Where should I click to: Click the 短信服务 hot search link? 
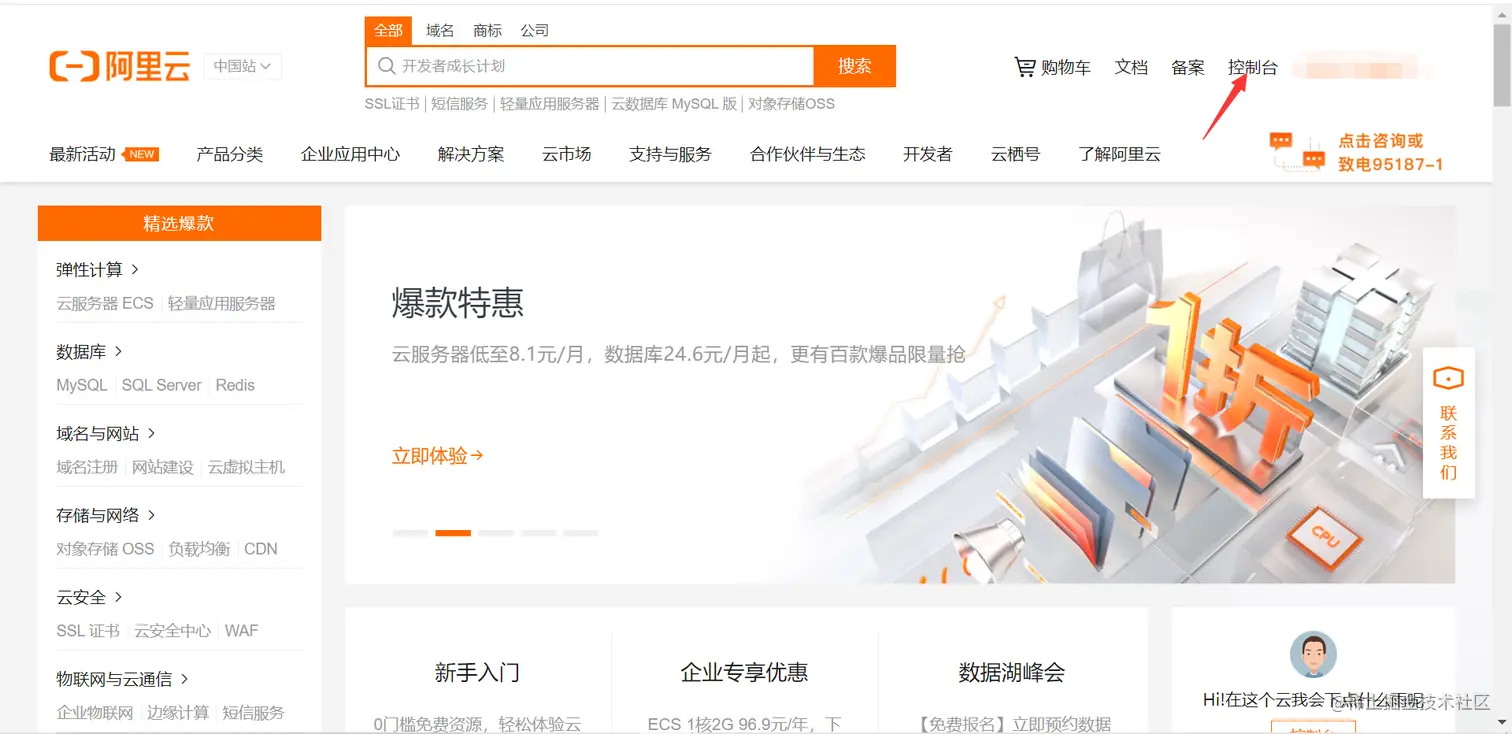click(x=460, y=103)
